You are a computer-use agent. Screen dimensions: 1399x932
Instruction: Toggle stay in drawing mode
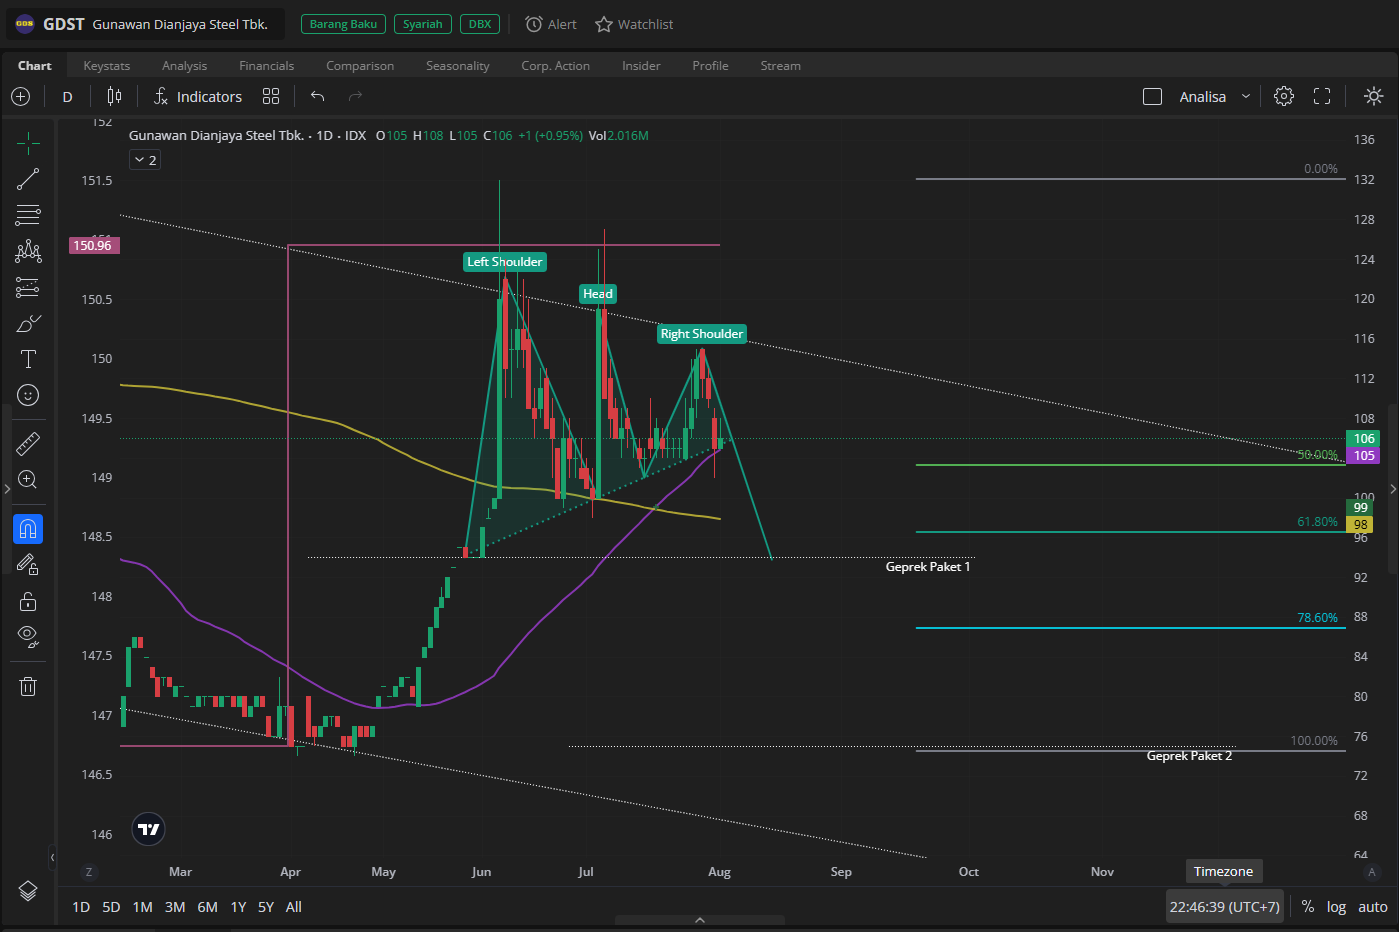pyautogui.click(x=28, y=565)
